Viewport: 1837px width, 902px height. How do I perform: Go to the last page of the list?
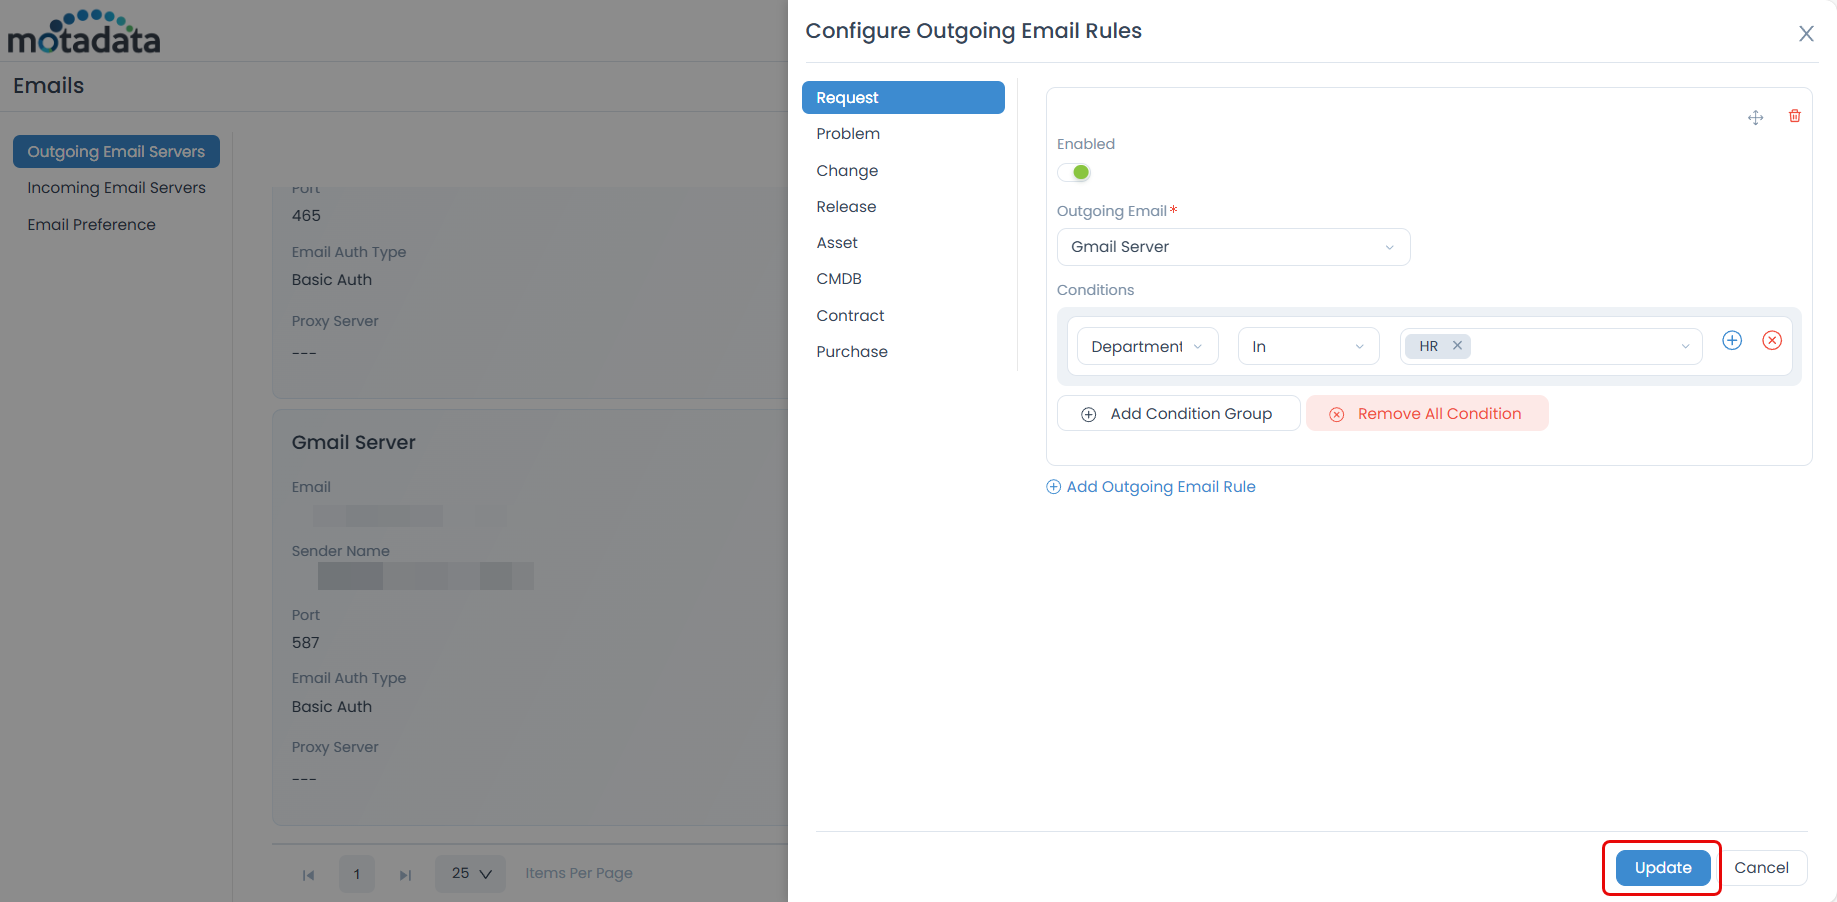pyautogui.click(x=405, y=875)
